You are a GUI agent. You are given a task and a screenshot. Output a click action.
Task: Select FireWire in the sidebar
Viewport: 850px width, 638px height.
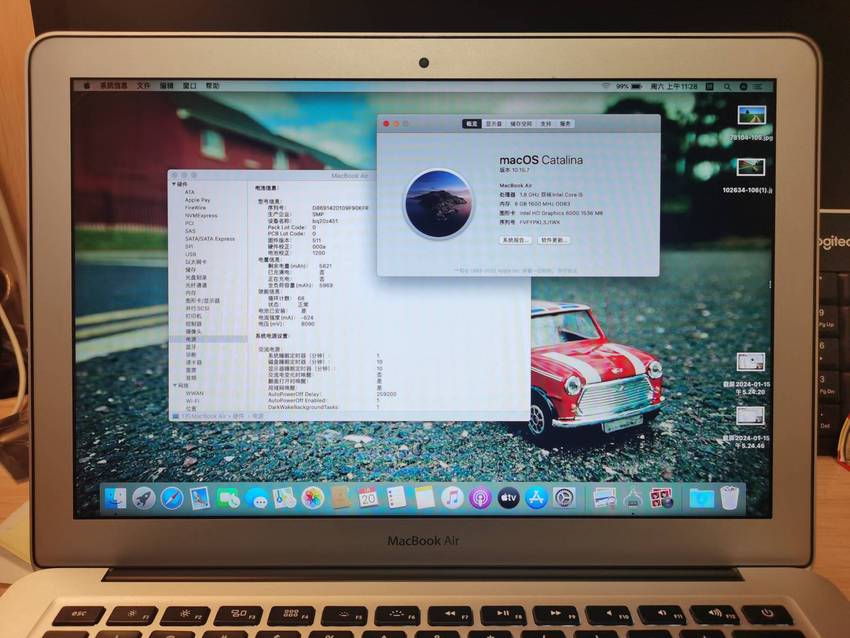coord(195,208)
